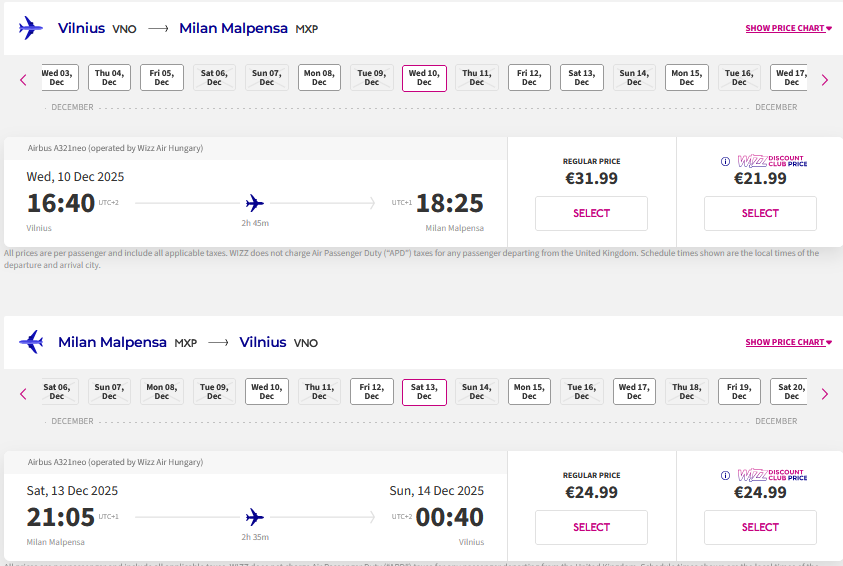Click the info icon beside WIZZ Discount Club price
Screen dimensions: 843x566
coord(726,162)
